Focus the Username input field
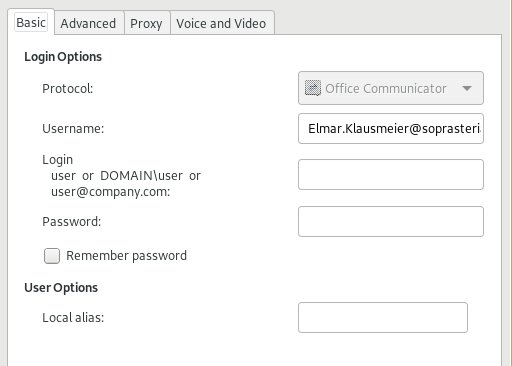512x366 pixels. coord(391,129)
